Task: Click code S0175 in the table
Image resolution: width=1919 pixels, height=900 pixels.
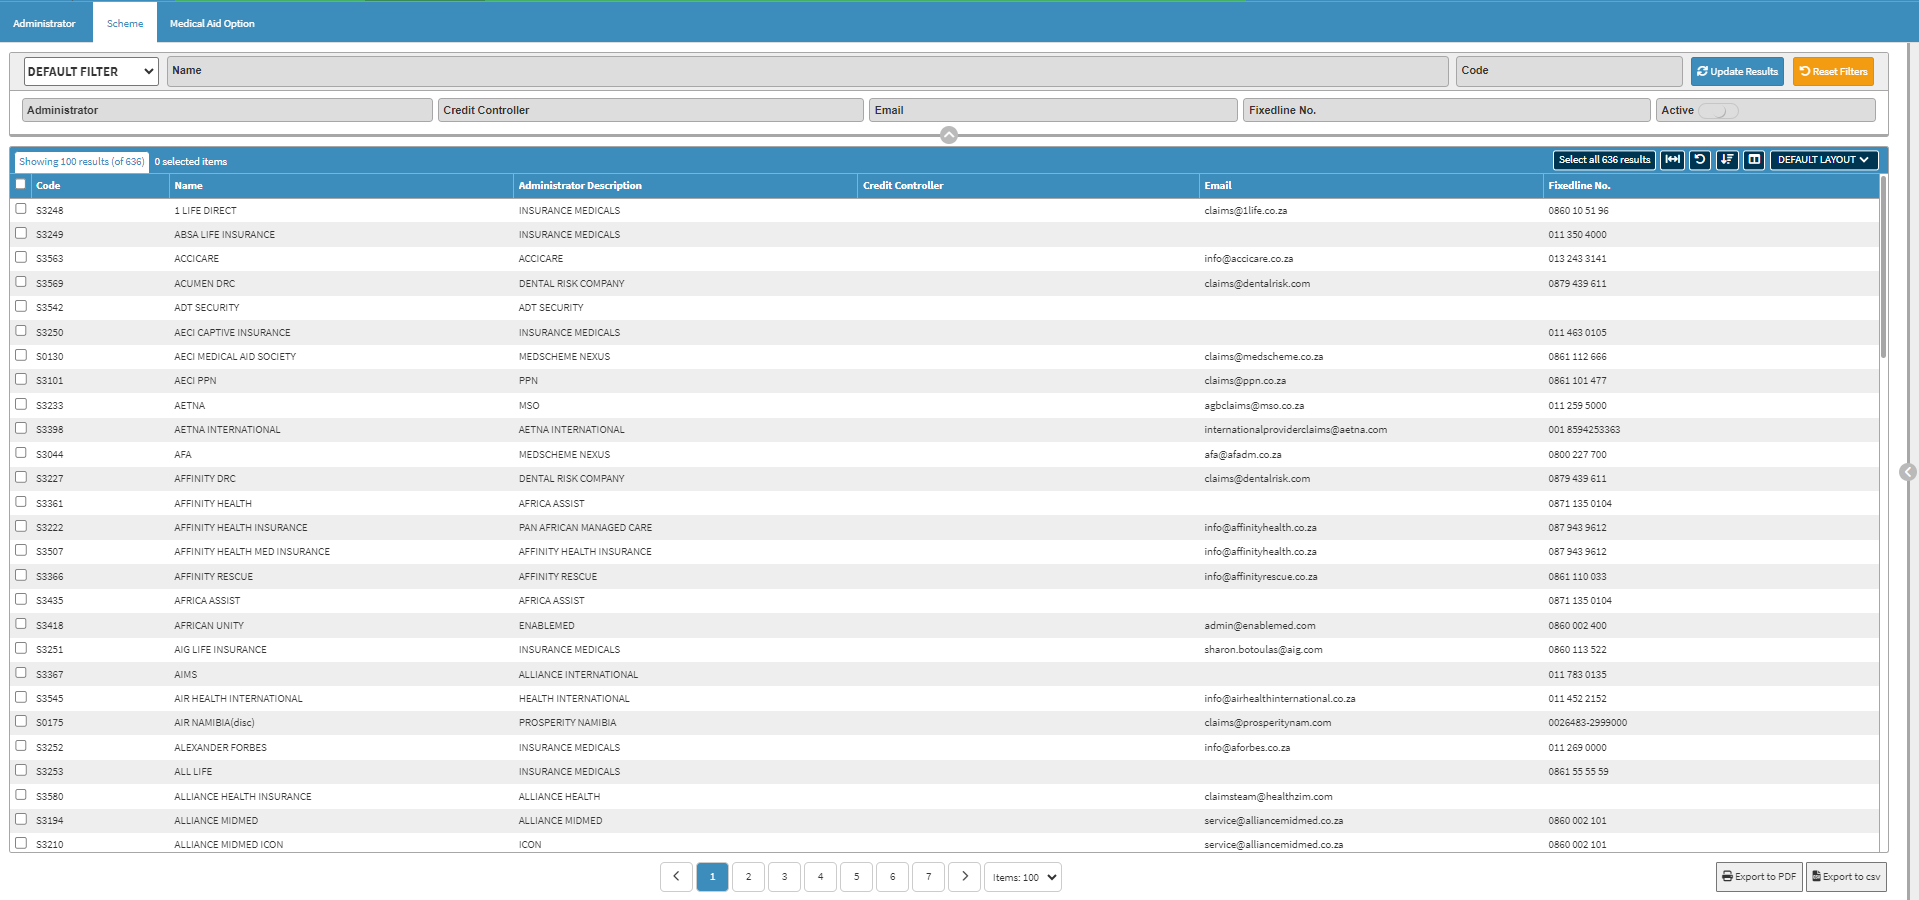Action: click(x=49, y=722)
